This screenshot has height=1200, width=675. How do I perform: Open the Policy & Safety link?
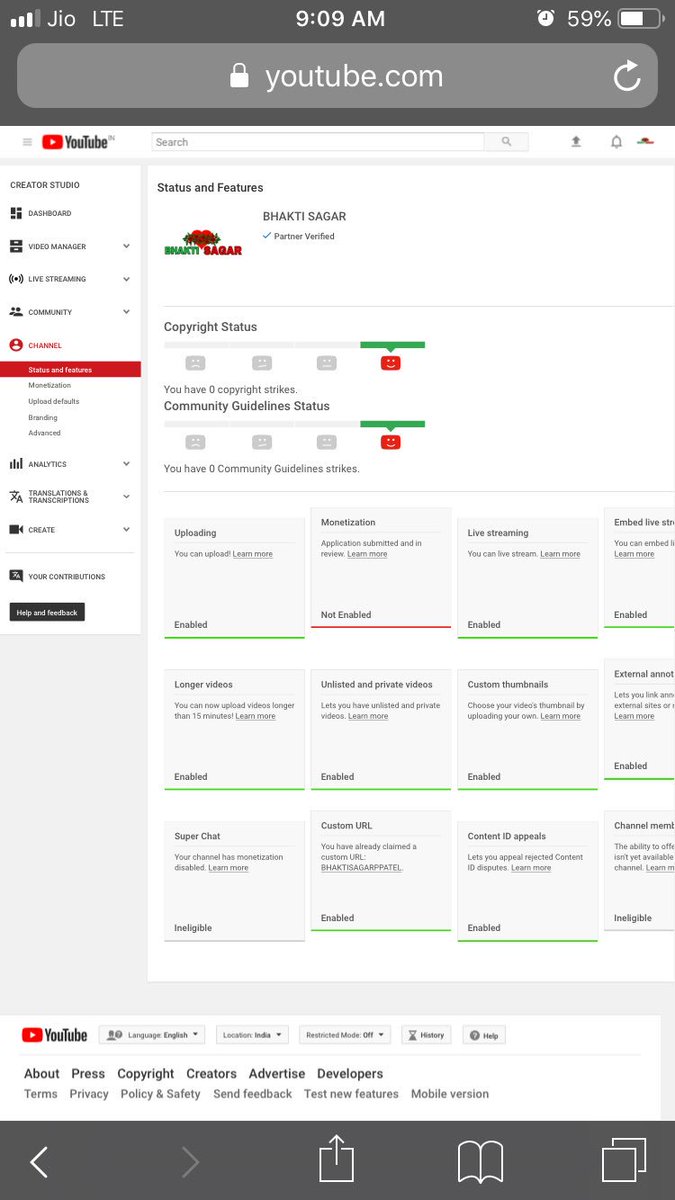click(x=160, y=1094)
